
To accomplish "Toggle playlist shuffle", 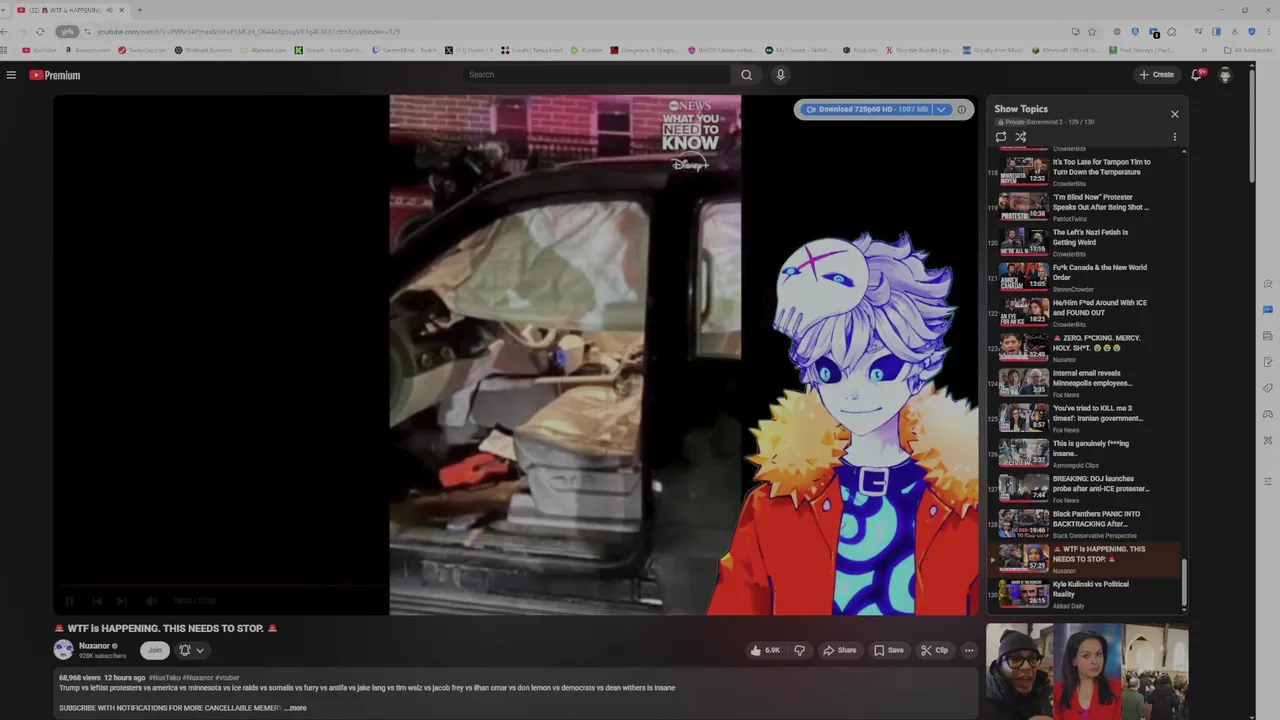I will point(1021,137).
